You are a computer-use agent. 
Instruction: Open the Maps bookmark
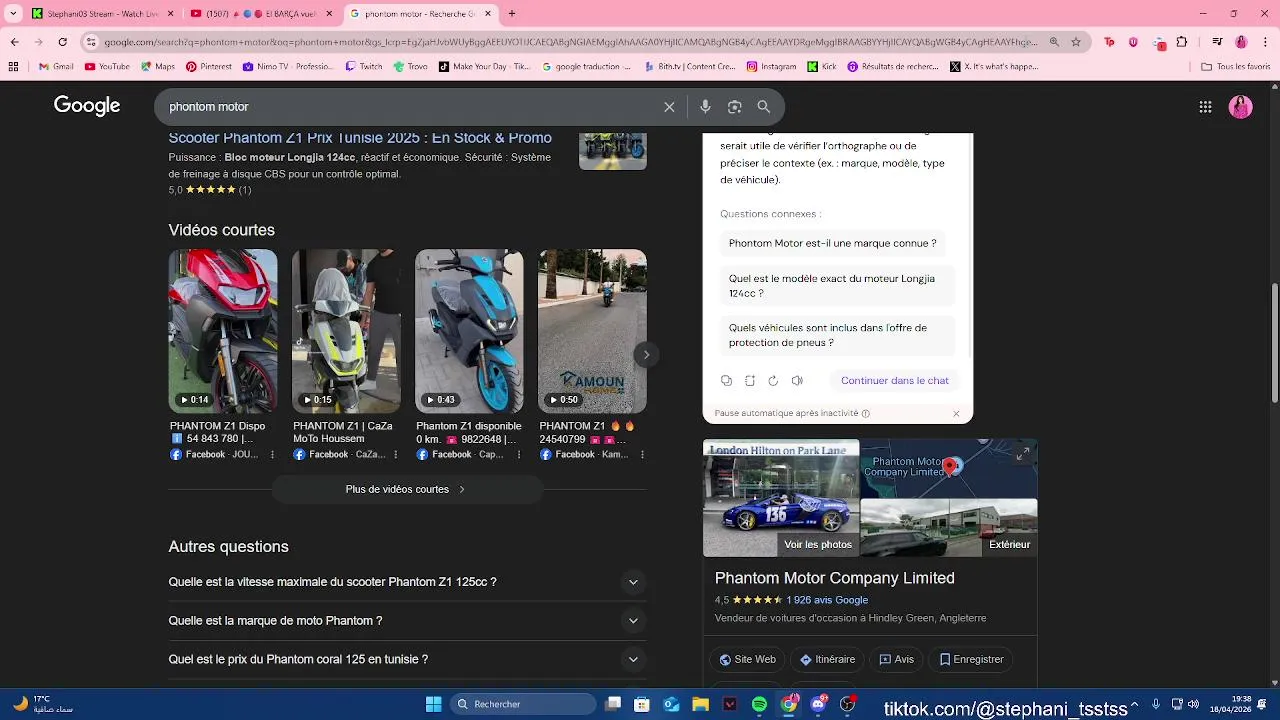pos(158,67)
